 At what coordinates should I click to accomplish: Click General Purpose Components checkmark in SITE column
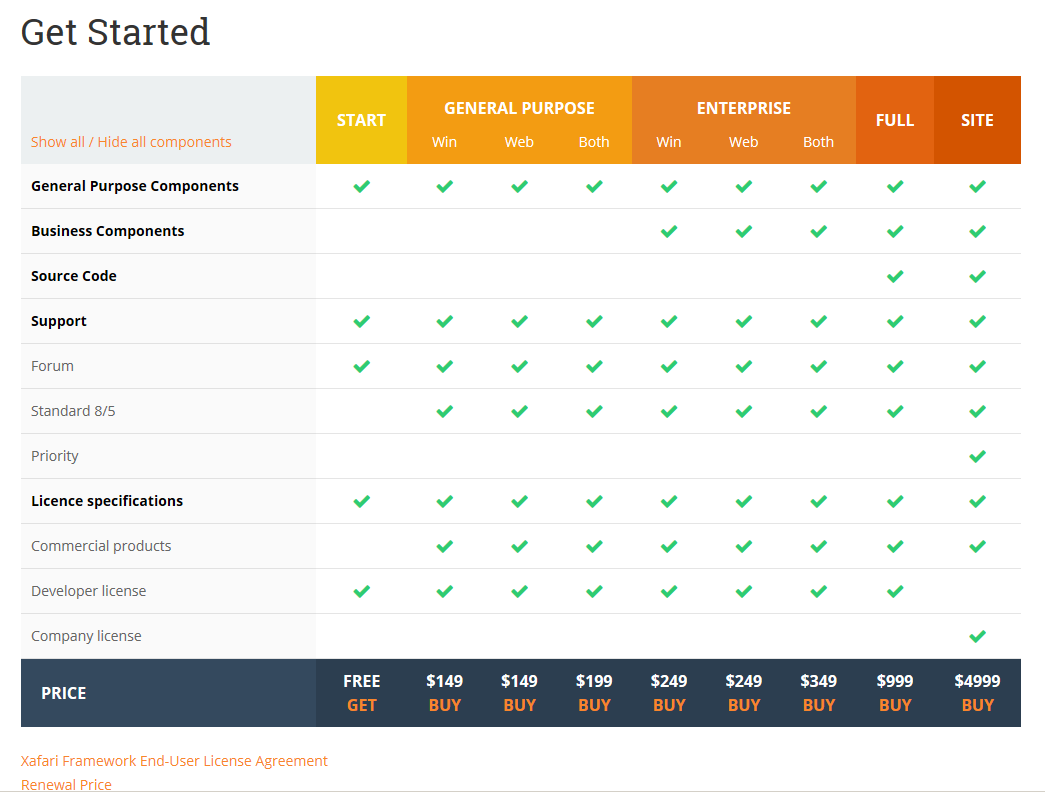click(978, 186)
